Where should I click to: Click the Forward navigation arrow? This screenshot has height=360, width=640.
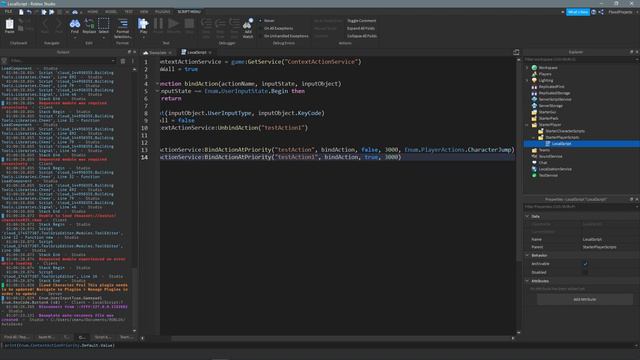[x=59, y=25]
